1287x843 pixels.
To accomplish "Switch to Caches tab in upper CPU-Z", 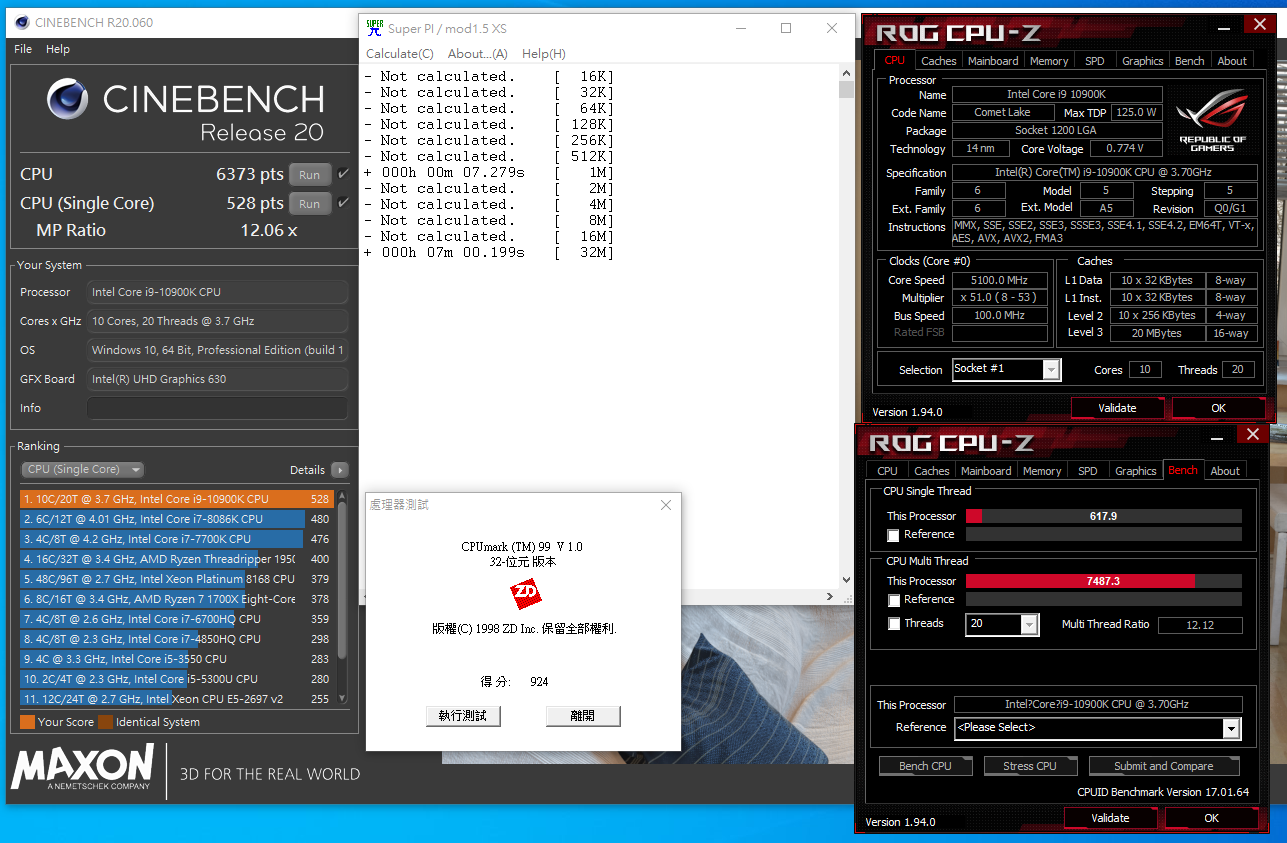I will coord(938,61).
